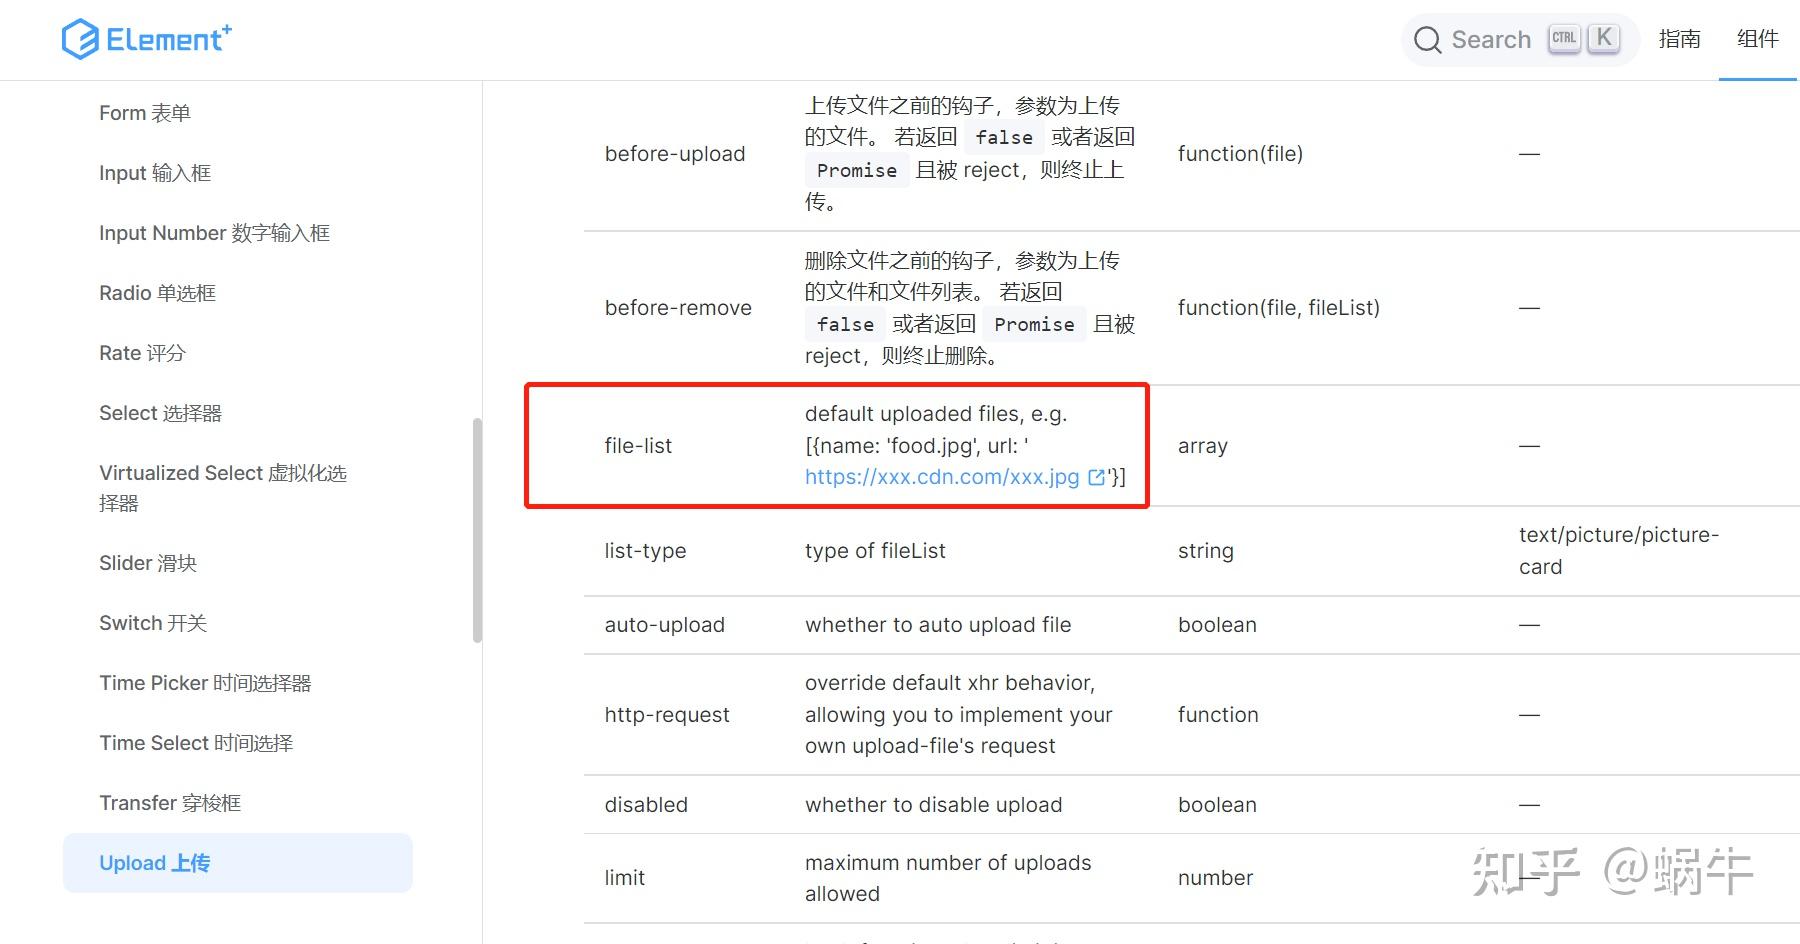
Task: Switch to the 指南 tab
Action: point(1680,39)
